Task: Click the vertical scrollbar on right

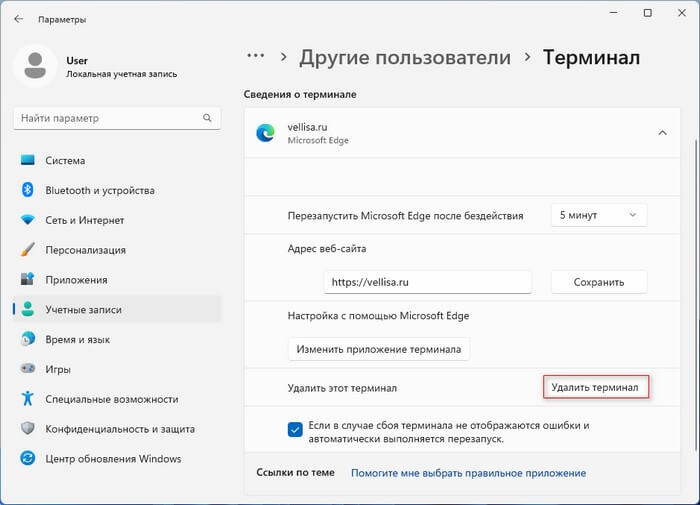Action: (695, 295)
